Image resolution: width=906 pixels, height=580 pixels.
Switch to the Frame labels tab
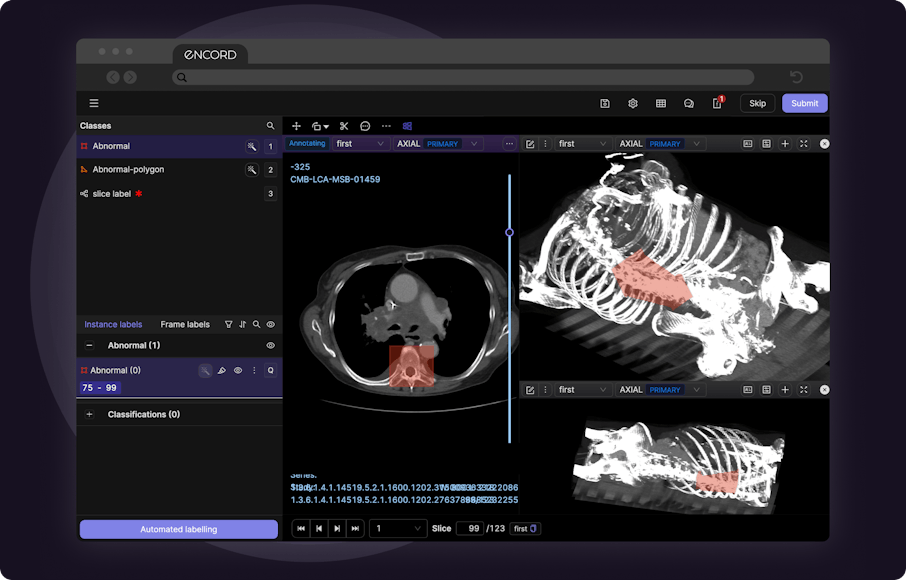pos(185,325)
